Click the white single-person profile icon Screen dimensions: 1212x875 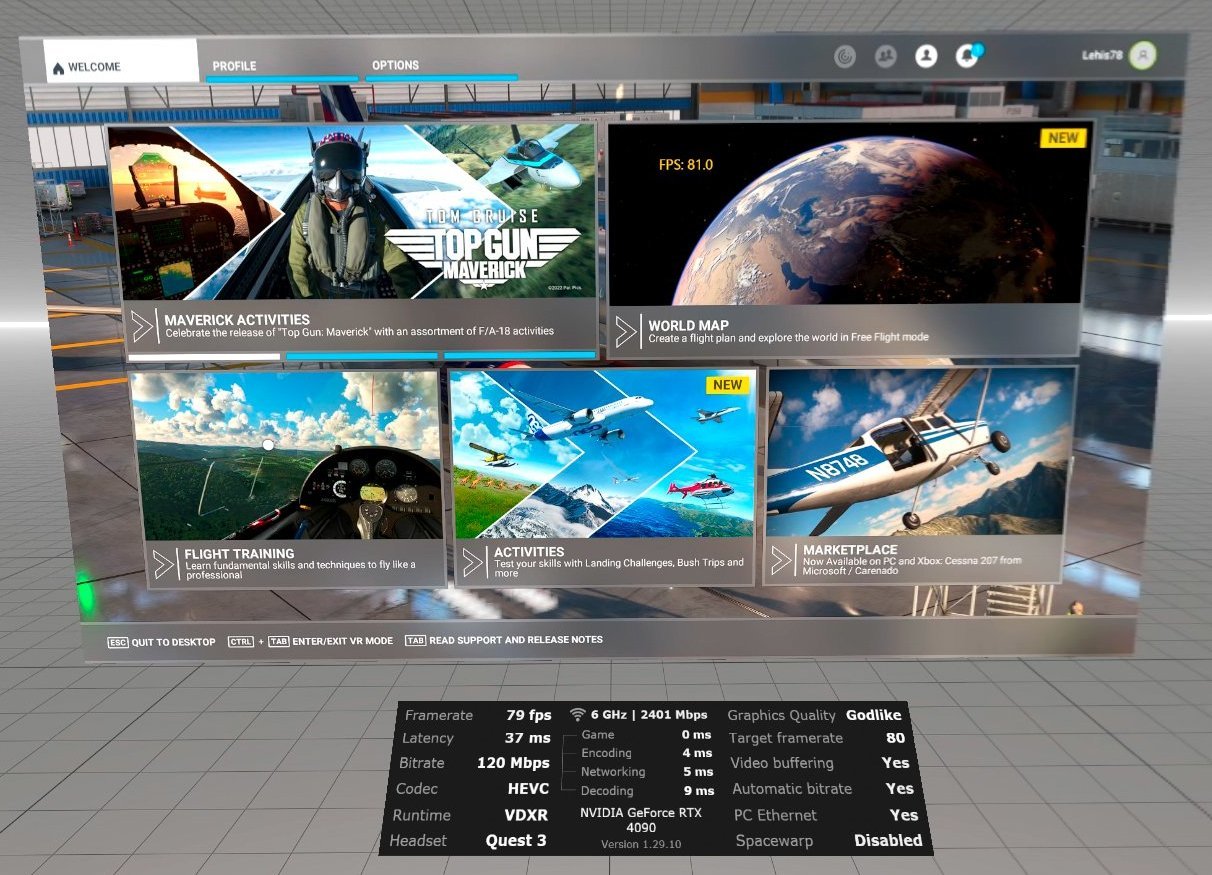click(x=926, y=56)
